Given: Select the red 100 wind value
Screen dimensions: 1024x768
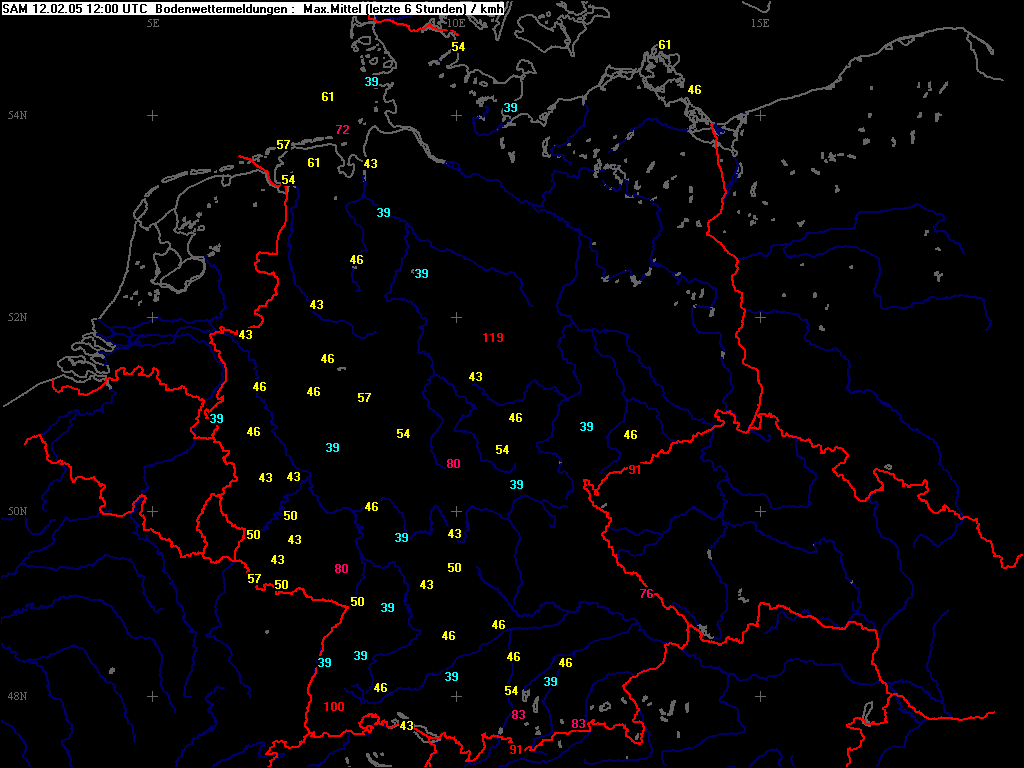Looking at the screenshot, I should click(x=334, y=707).
